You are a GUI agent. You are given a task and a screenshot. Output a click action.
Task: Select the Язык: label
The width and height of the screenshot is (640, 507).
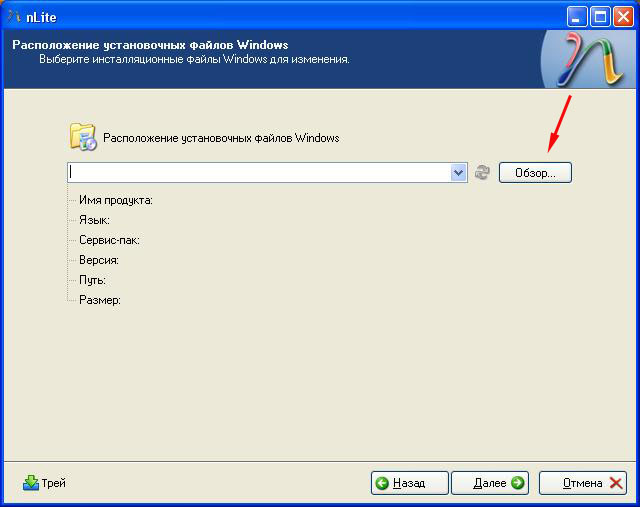94,220
